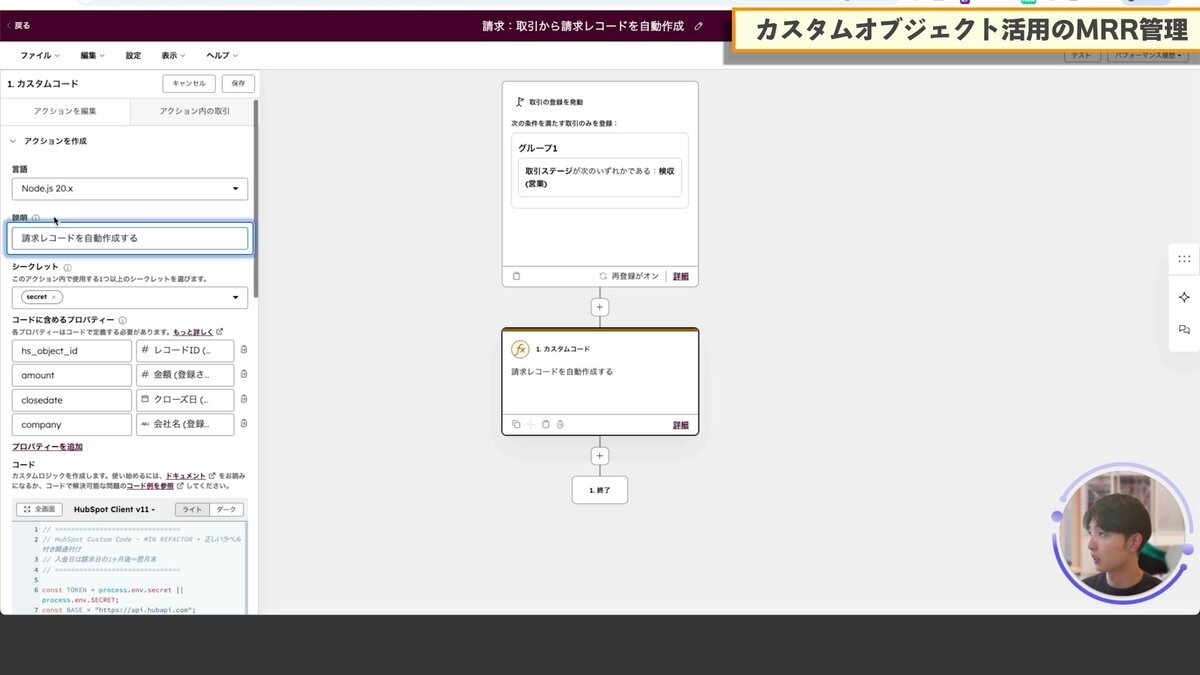Click the プロパティーを追加 link
1200x675 pixels.
point(46,446)
